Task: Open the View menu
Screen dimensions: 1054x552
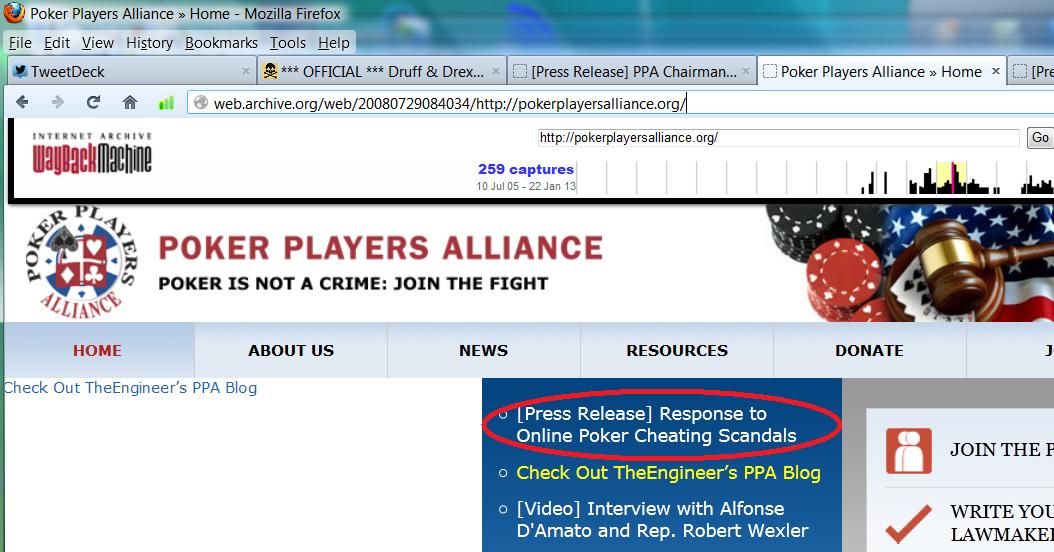Action: (x=98, y=43)
